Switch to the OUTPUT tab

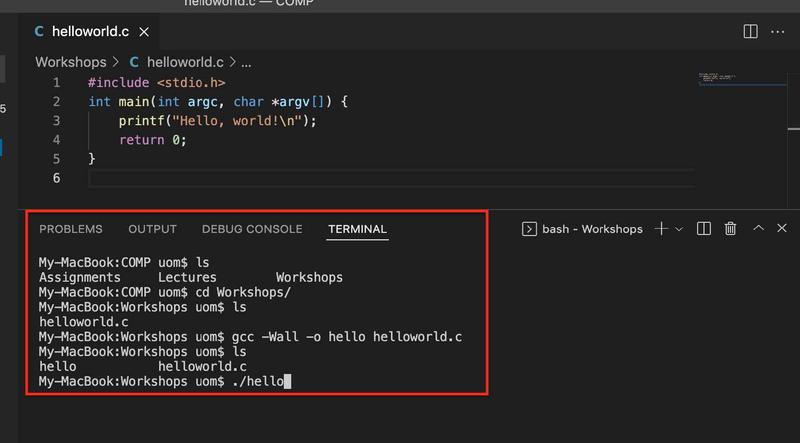pos(152,229)
